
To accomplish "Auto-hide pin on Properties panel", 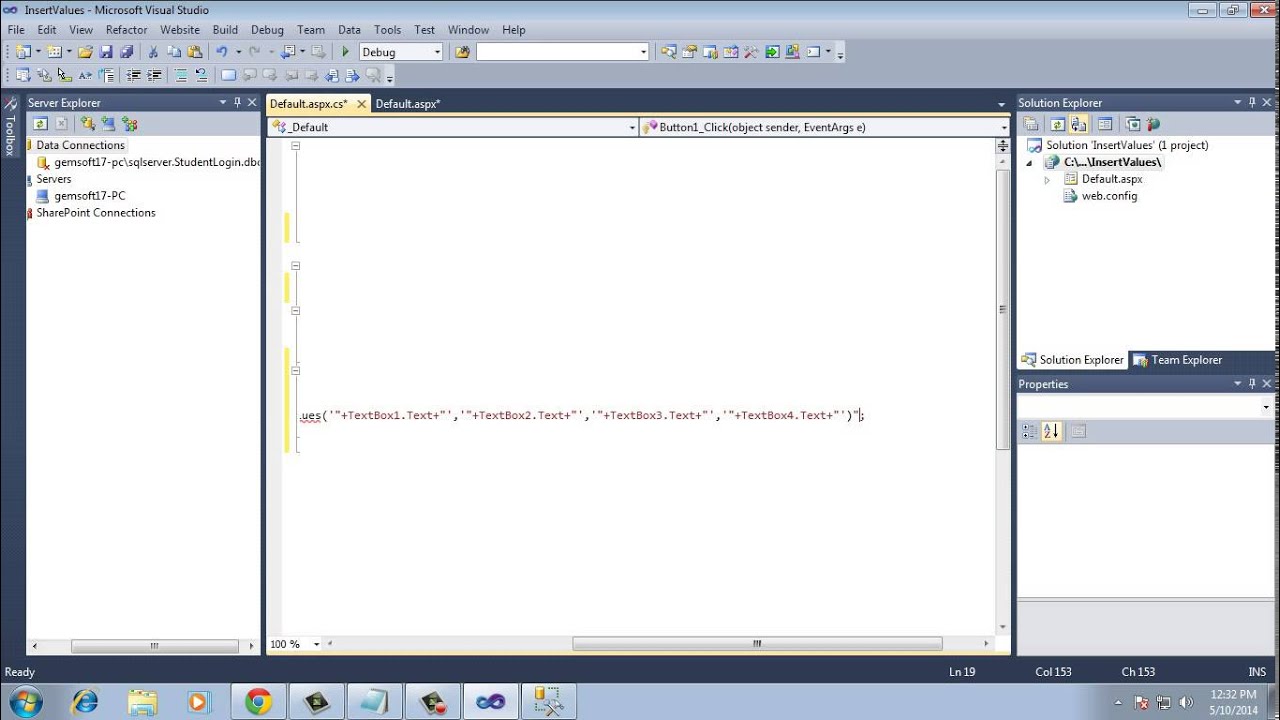I will 1251,383.
